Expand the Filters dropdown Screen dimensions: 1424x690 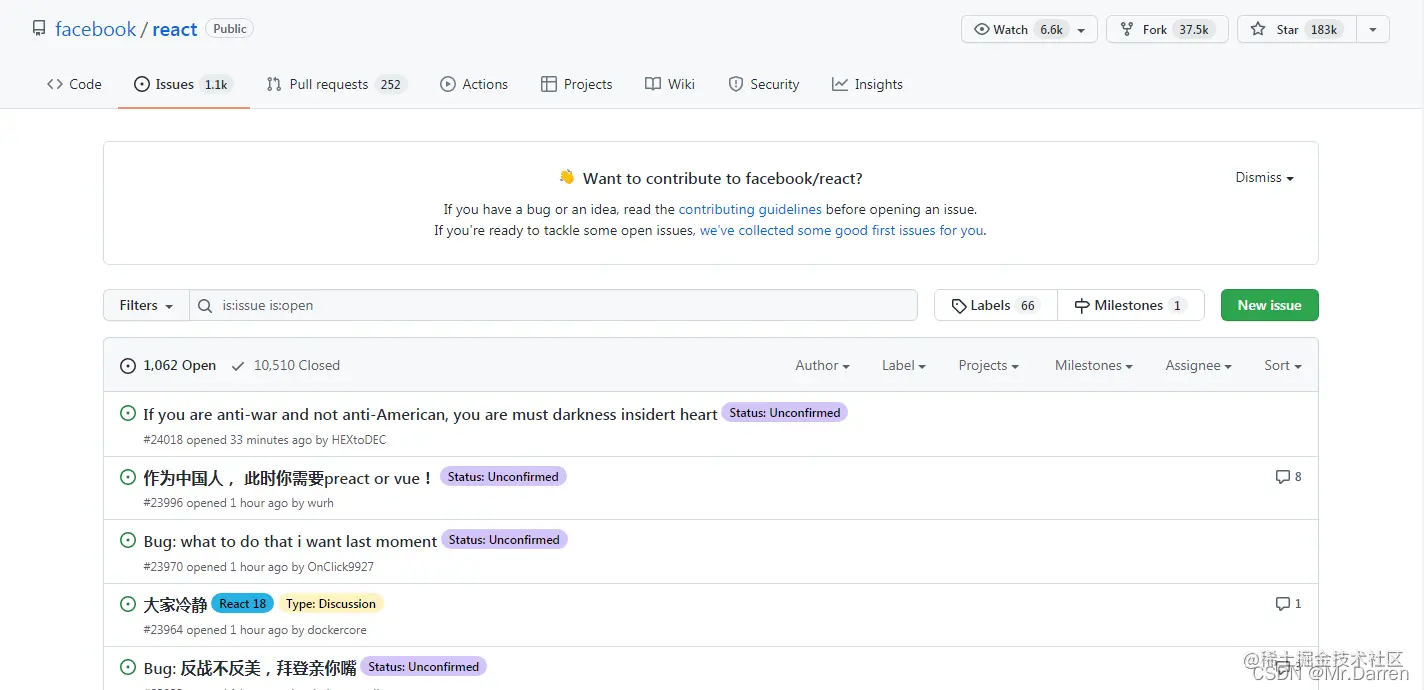[x=146, y=306]
